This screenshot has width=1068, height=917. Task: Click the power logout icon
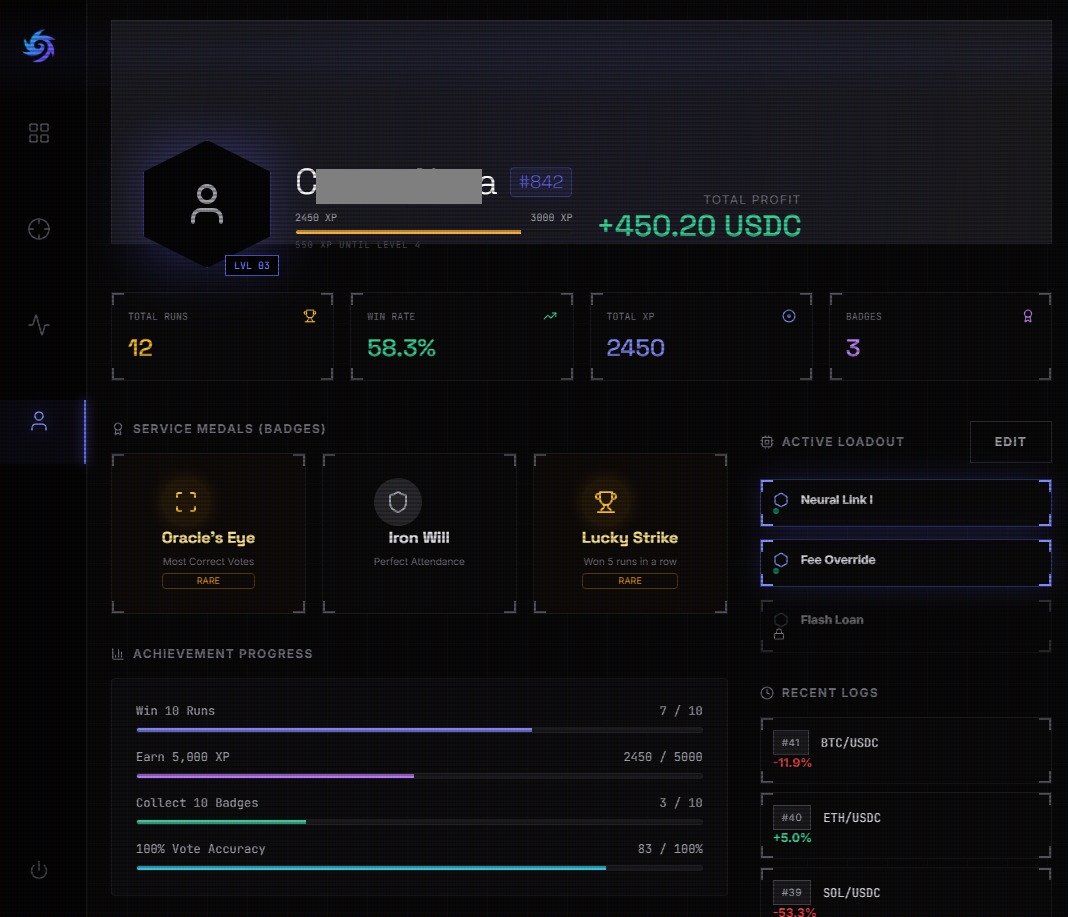coord(39,870)
